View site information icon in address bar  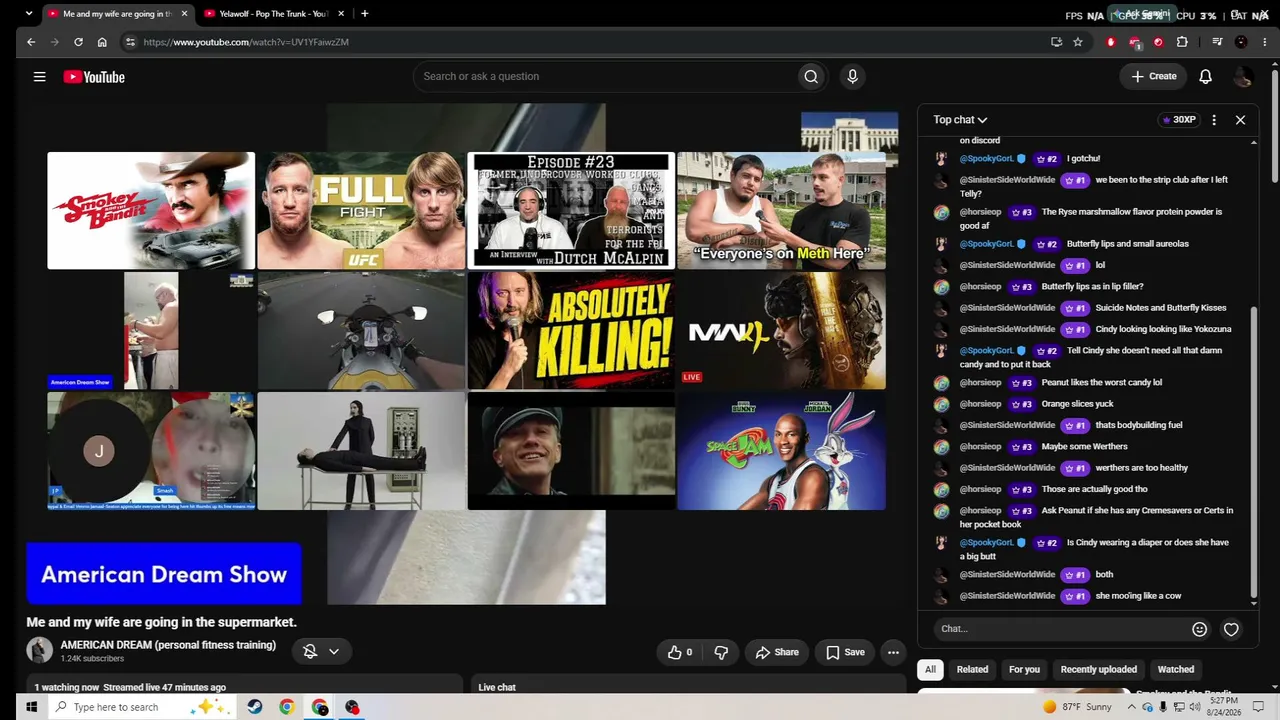[129, 42]
